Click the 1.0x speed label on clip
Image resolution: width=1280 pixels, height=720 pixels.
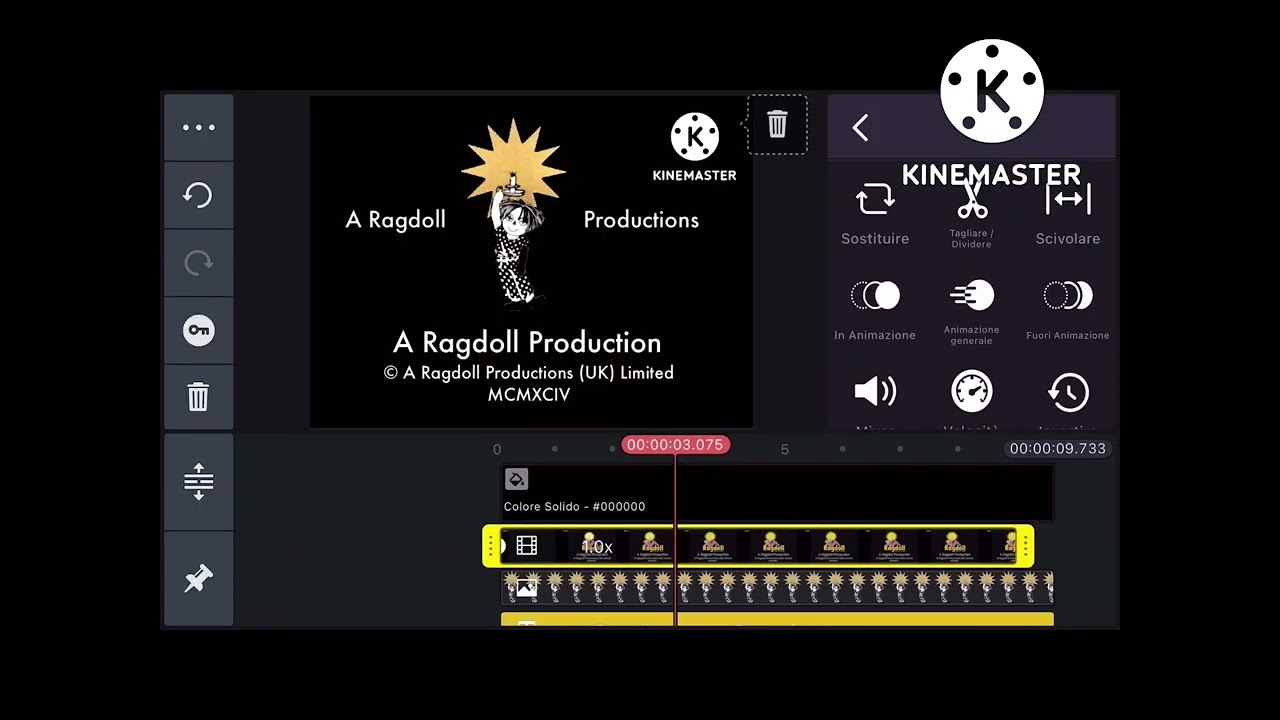click(x=597, y=547)
